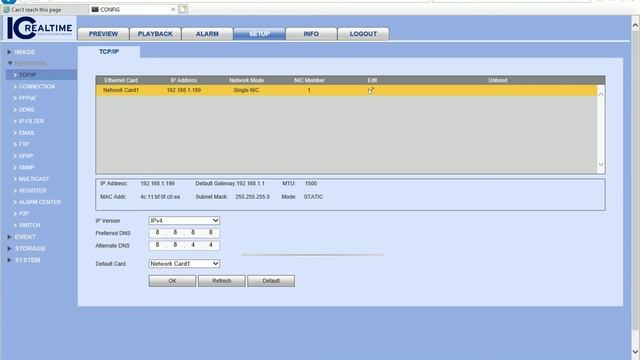Click the NIC table scroll down arrow

[x=601, y=164]
